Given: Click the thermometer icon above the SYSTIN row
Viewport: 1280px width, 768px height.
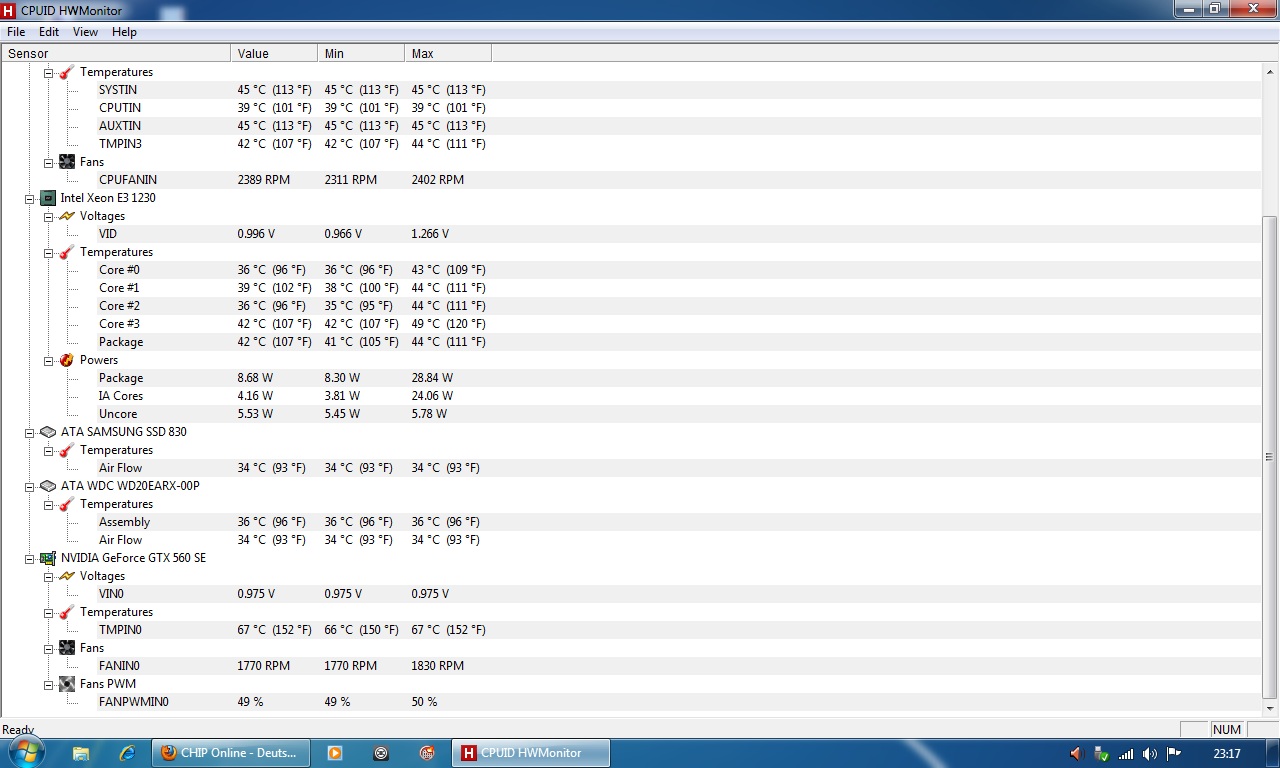Looking at the screenshot, I should (67, 72).
